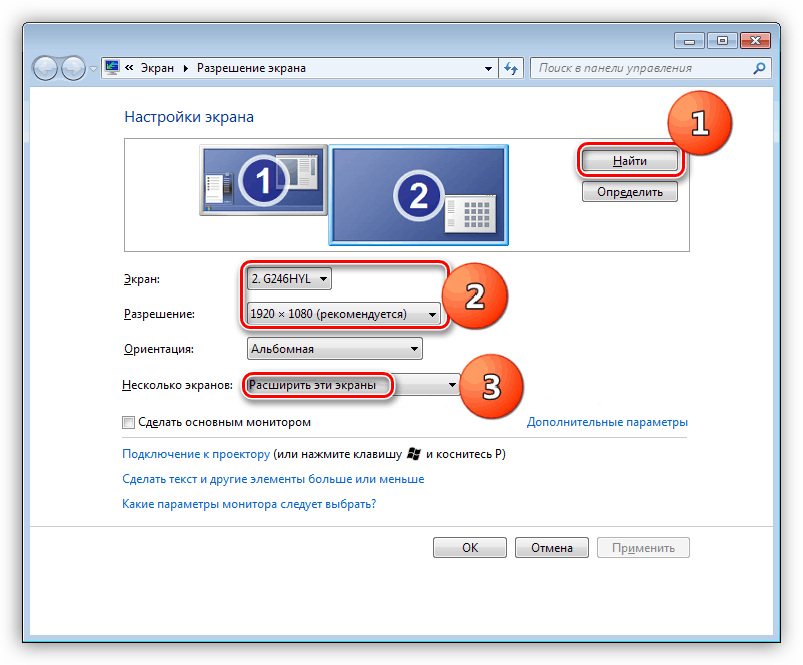Close the screen resolution window
This screenshot has height=665, width=803.
pyautogui.click(x=755, y=41)
